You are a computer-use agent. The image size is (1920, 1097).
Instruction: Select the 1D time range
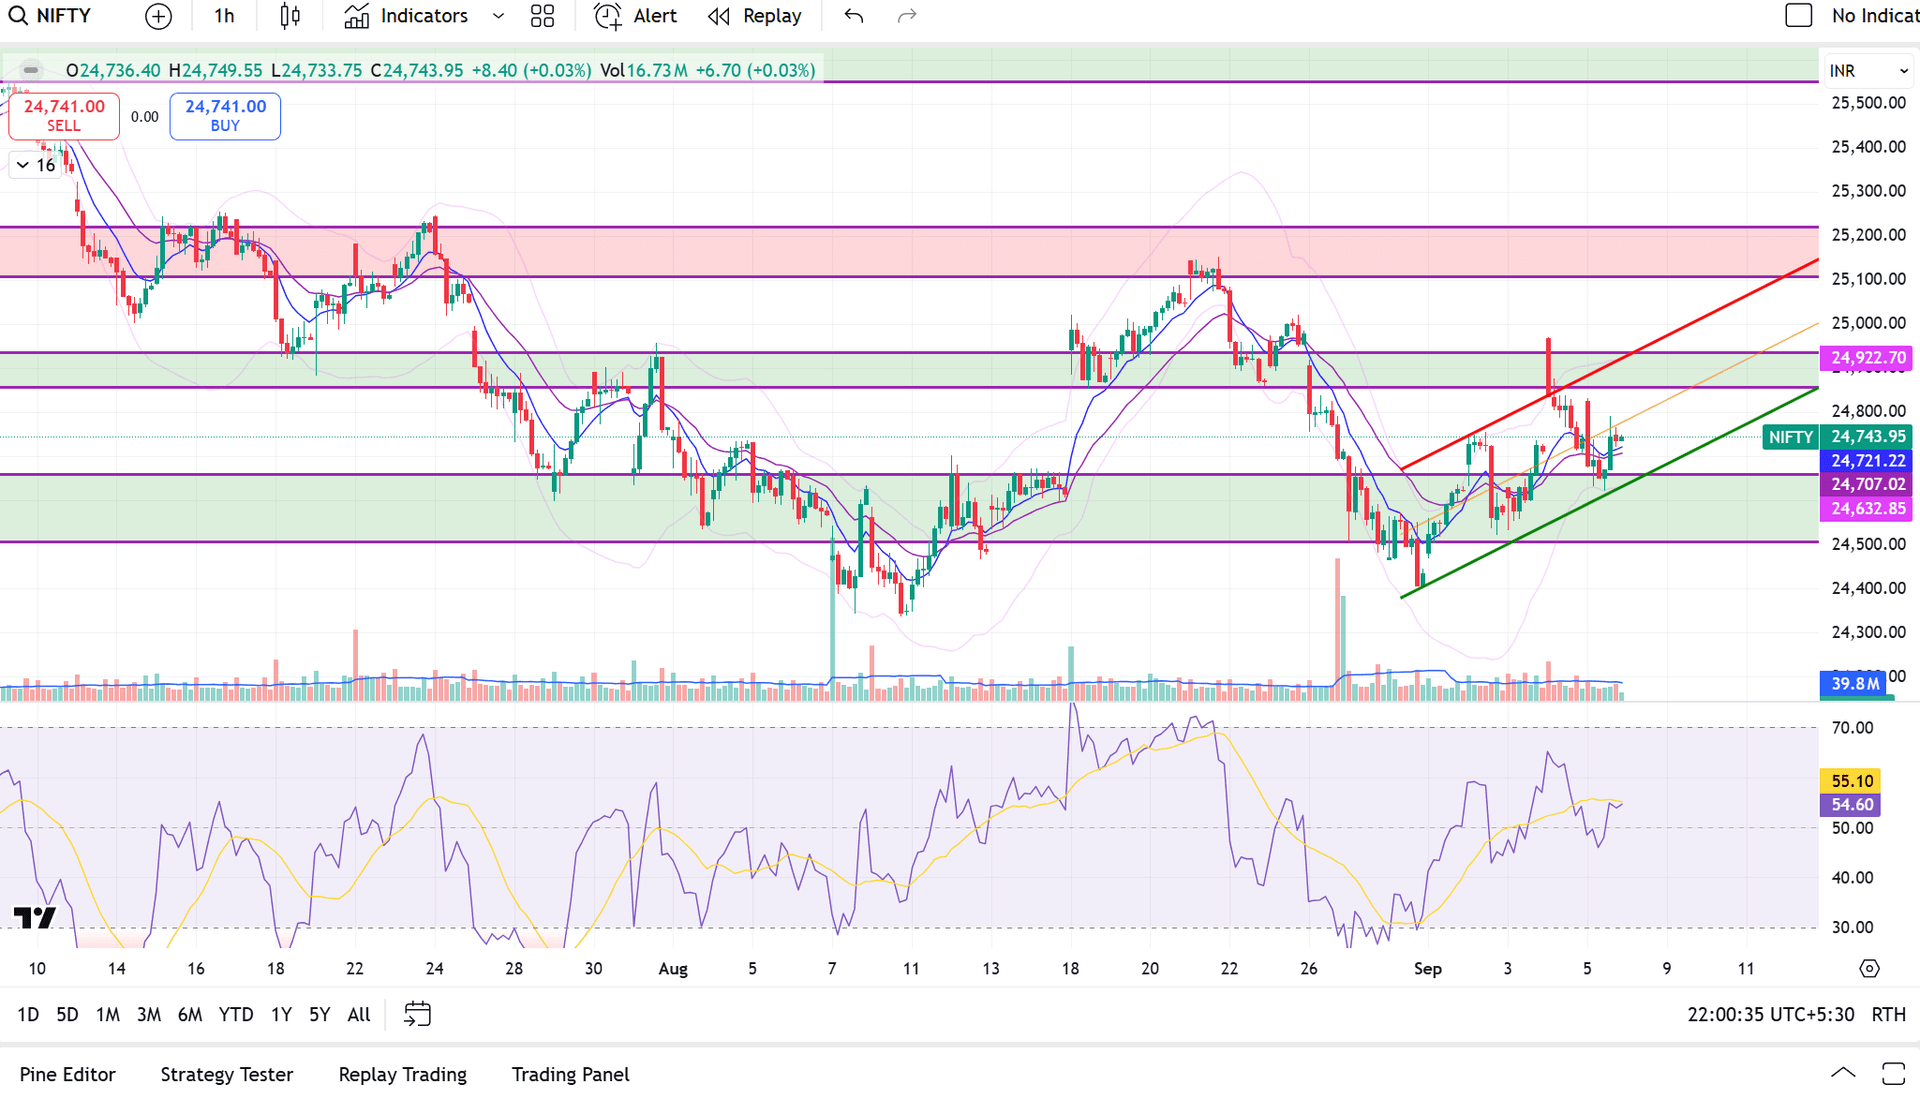click(x=28, y=1015)
